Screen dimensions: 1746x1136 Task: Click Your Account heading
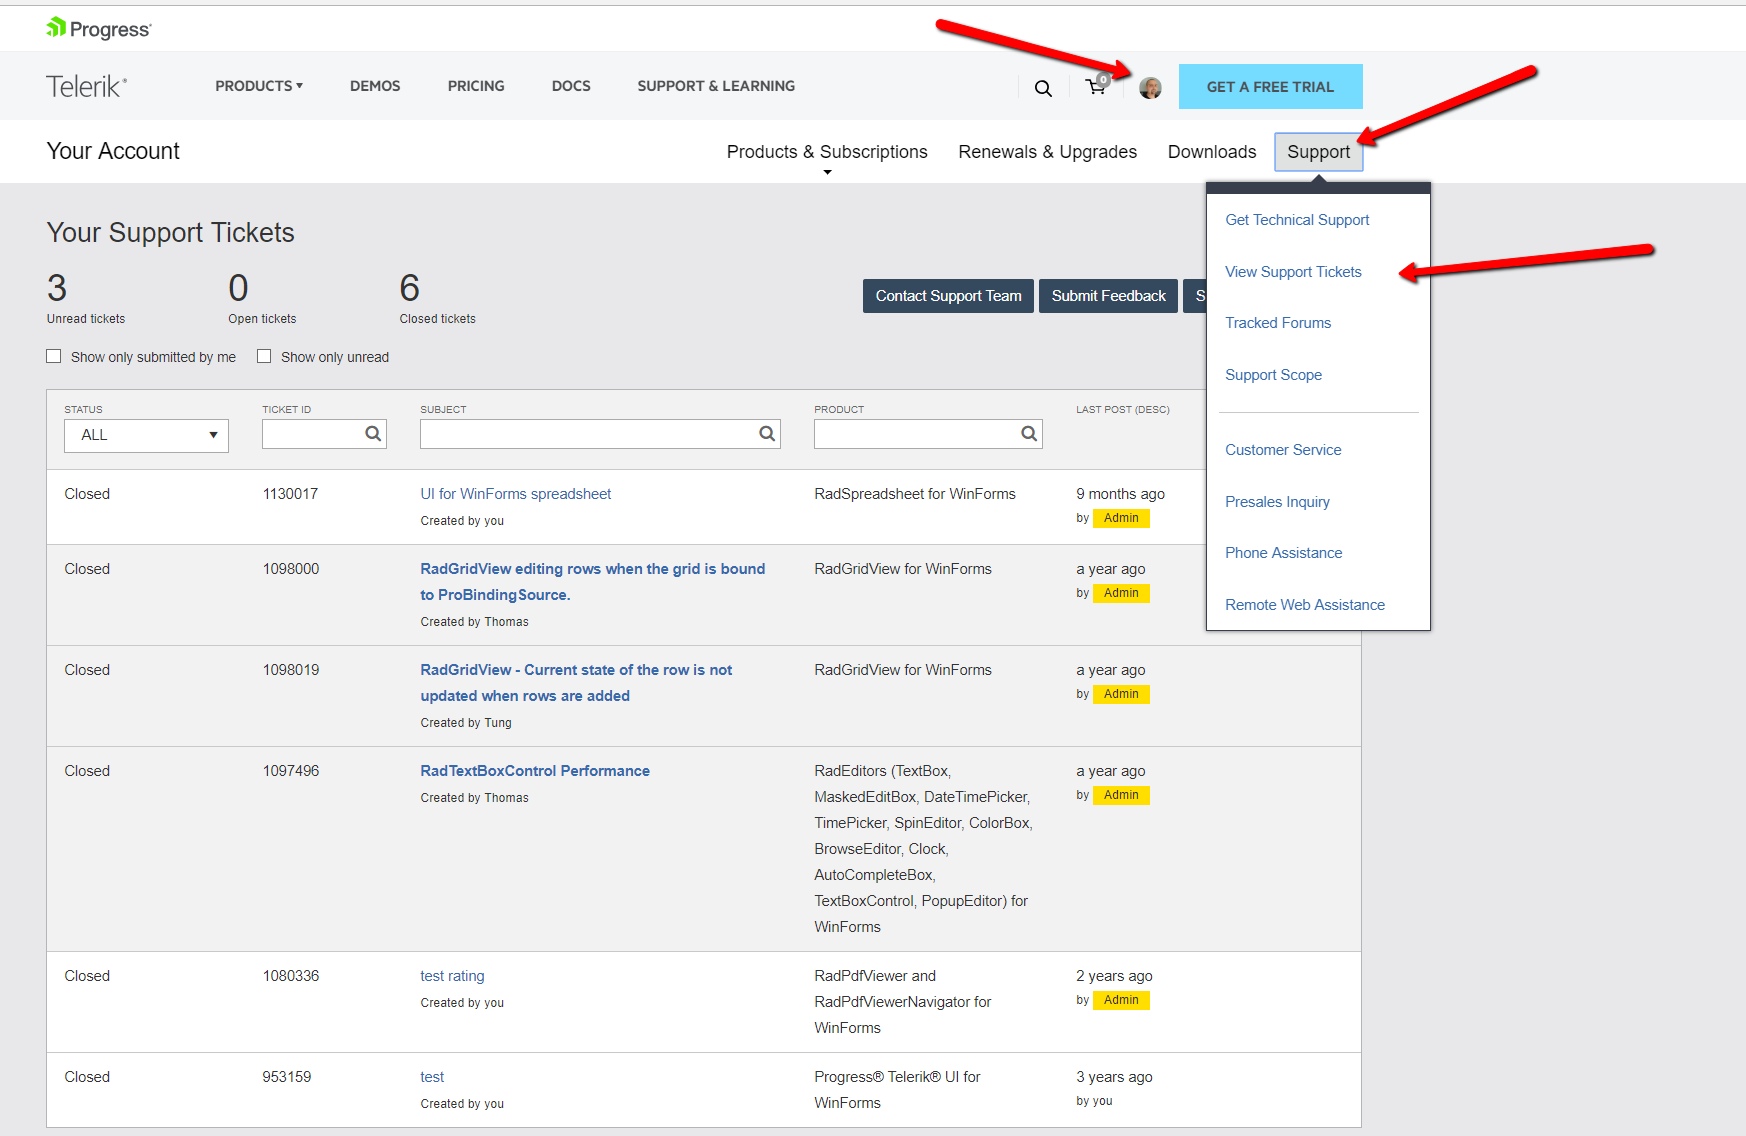point(113,151)
